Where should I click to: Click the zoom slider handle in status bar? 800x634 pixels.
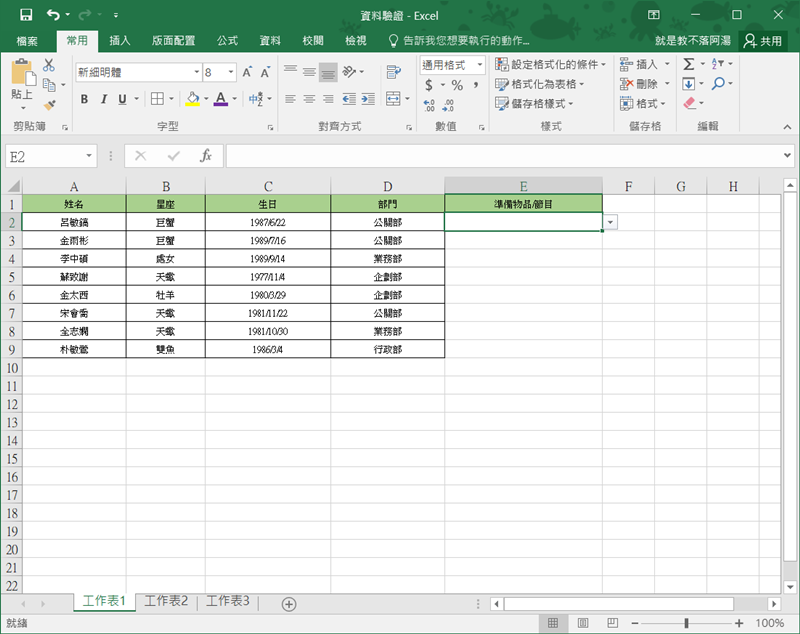click(686, 623)
